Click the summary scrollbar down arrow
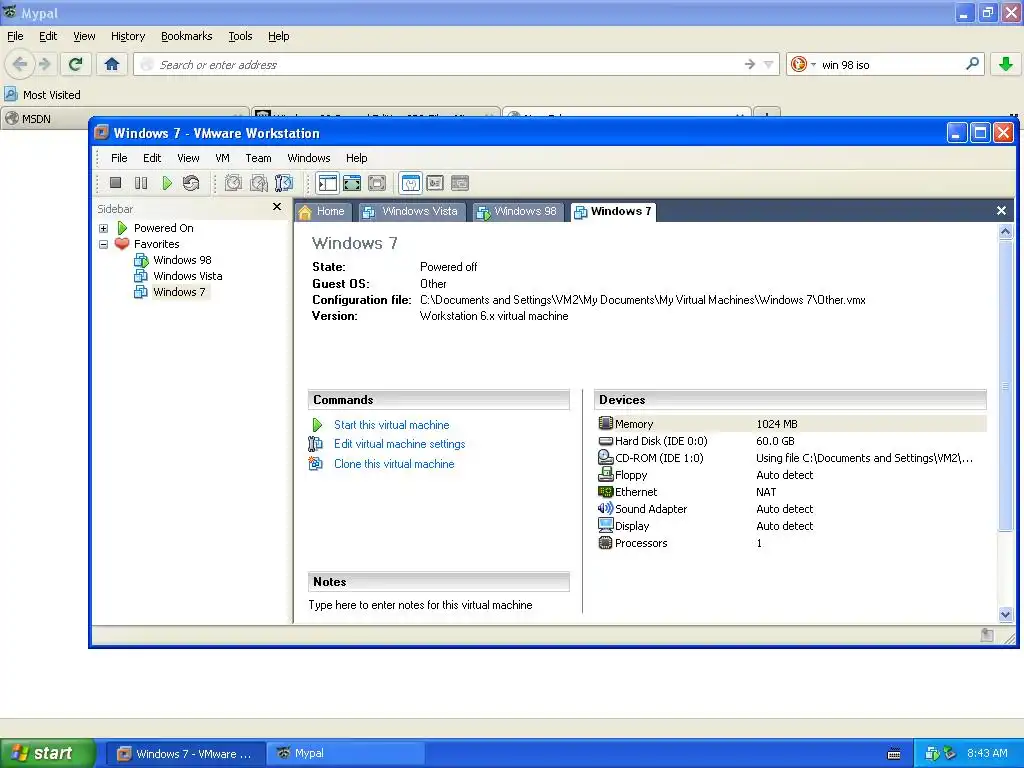 [1006, 614]
